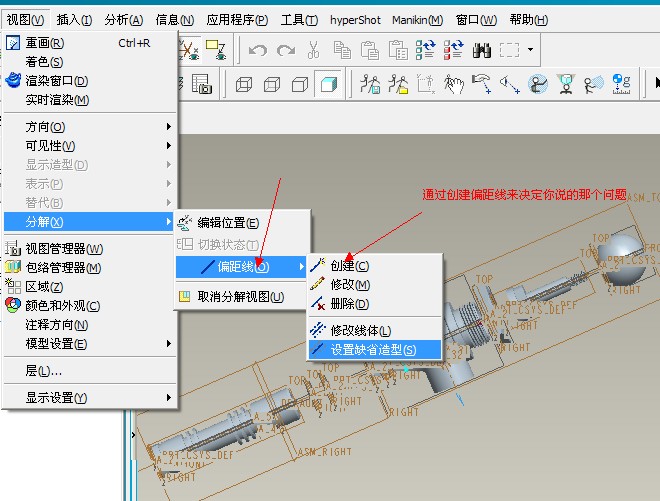Image resolution: width=660 pixels, height=501 pixels.
Task: Click the dashed selection box icon
Action: click(x=509, y=50)
